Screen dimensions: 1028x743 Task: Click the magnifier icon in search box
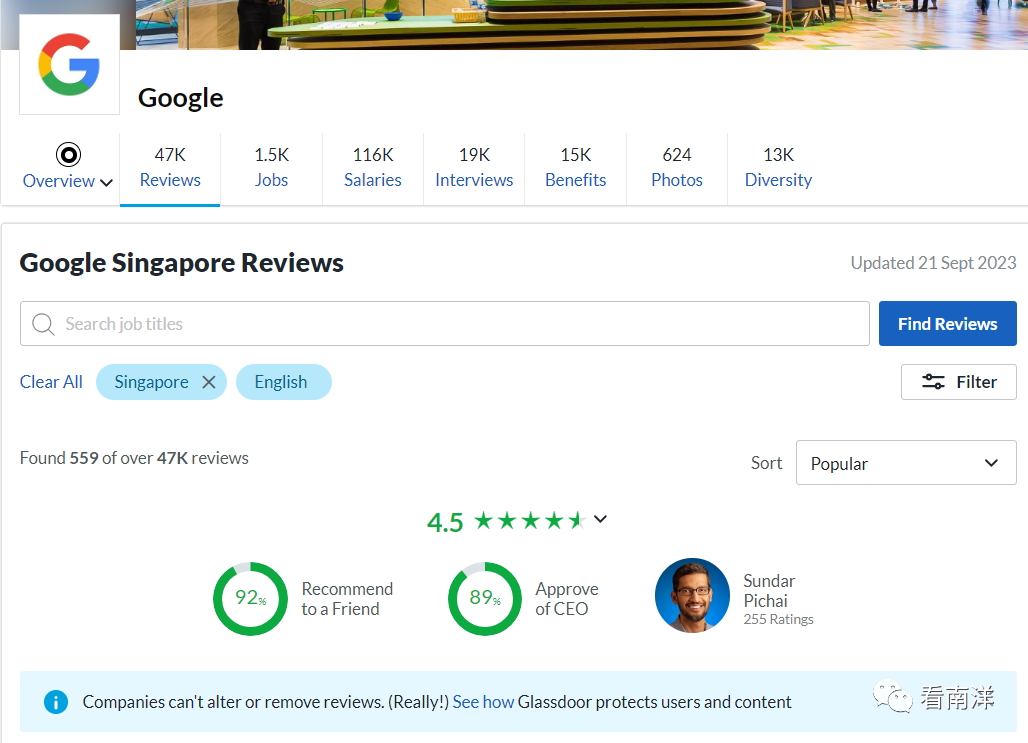click(x=43, y=324)
